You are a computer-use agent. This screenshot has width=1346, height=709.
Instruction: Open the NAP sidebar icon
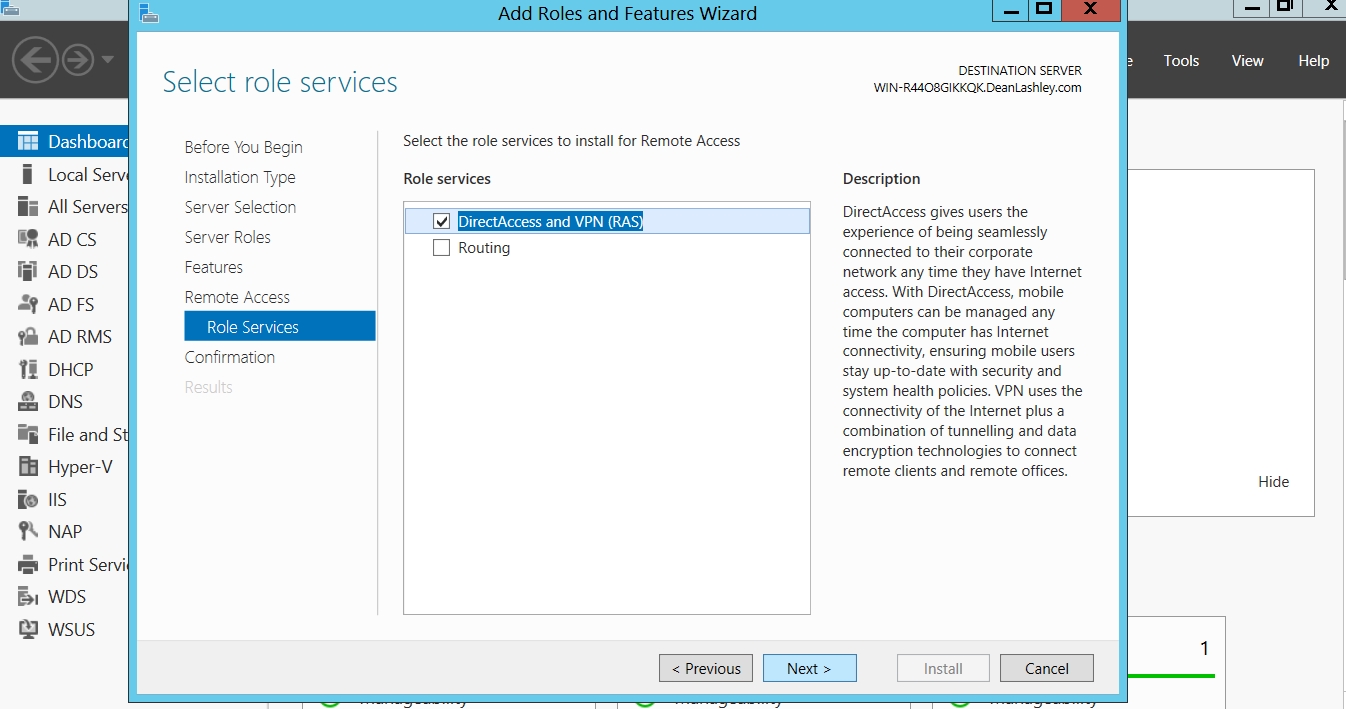pyautogui.click(x=28, y=531)
